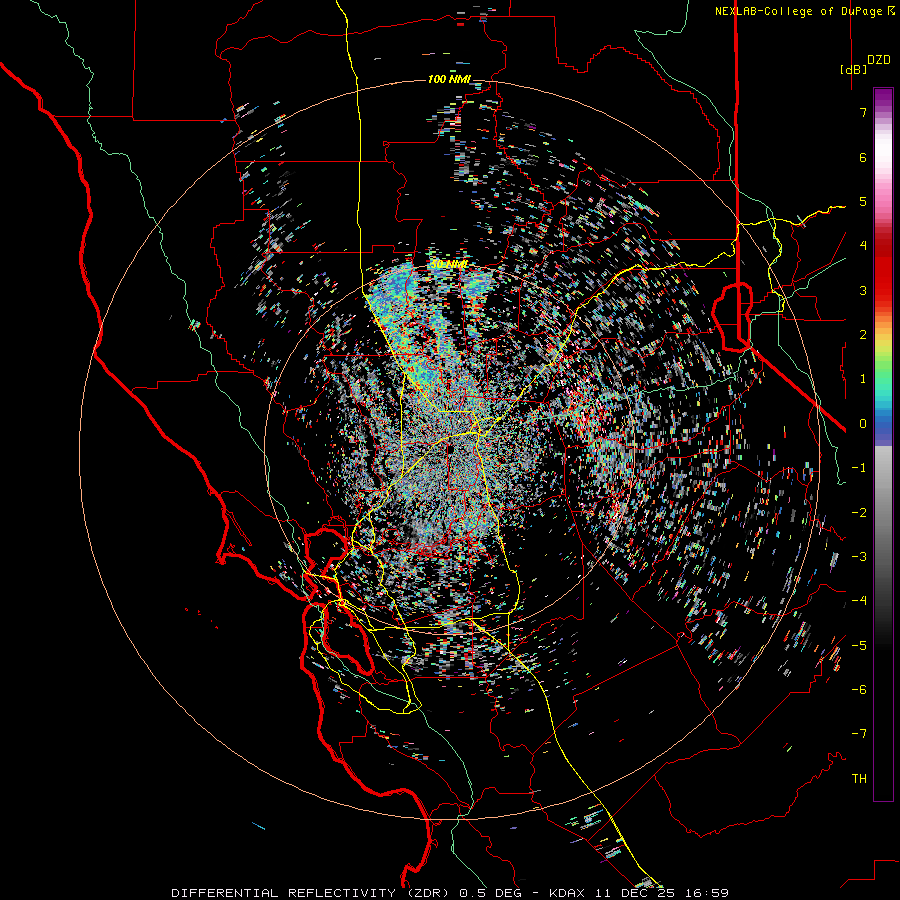Click the 0 tick label on color scale
This screenshot has height=900, width=900.
tap(863, 424)
